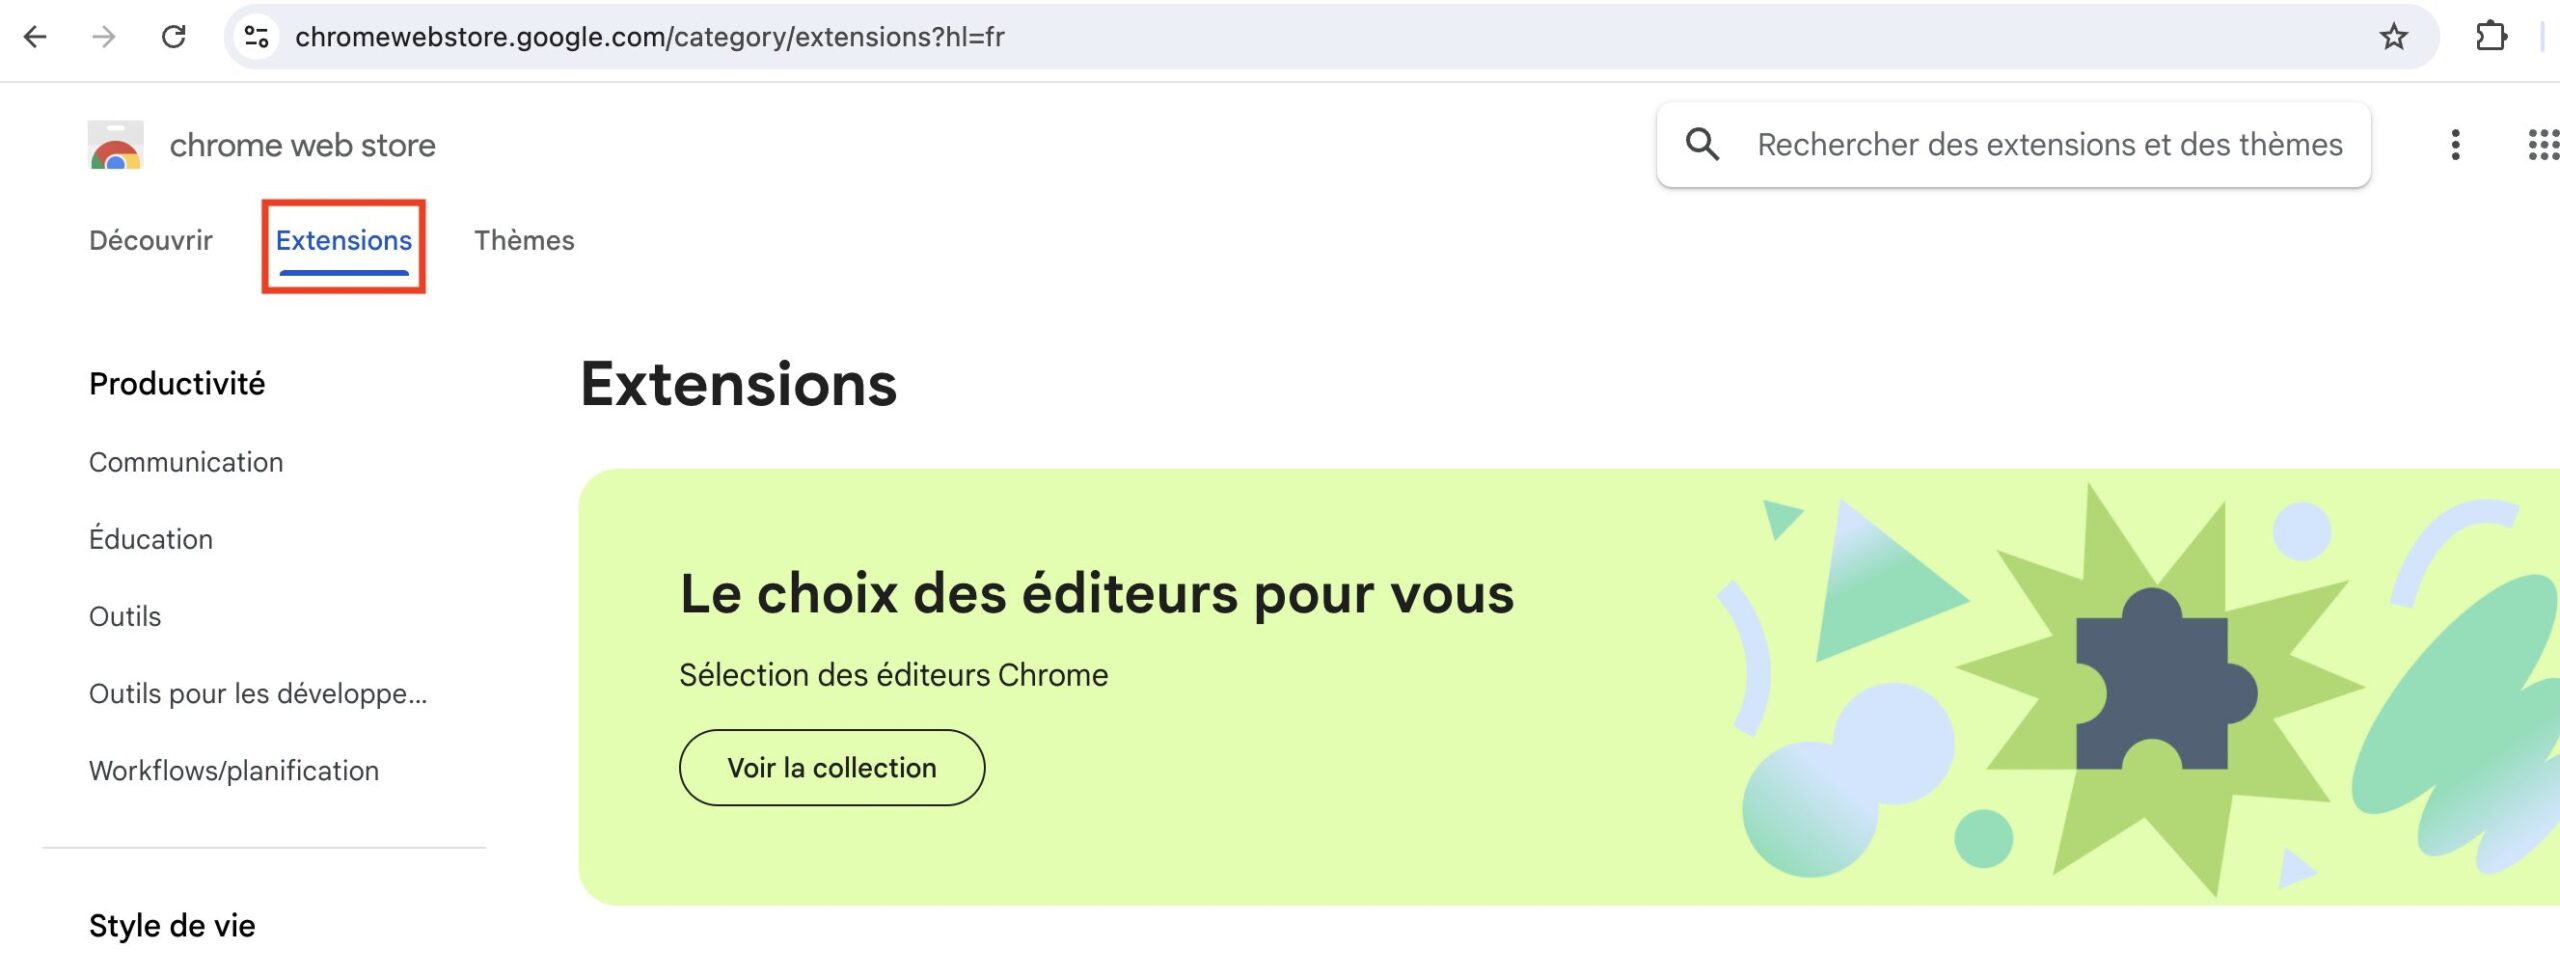Click the Chrome Web Store logo

(x=116, y=145)
